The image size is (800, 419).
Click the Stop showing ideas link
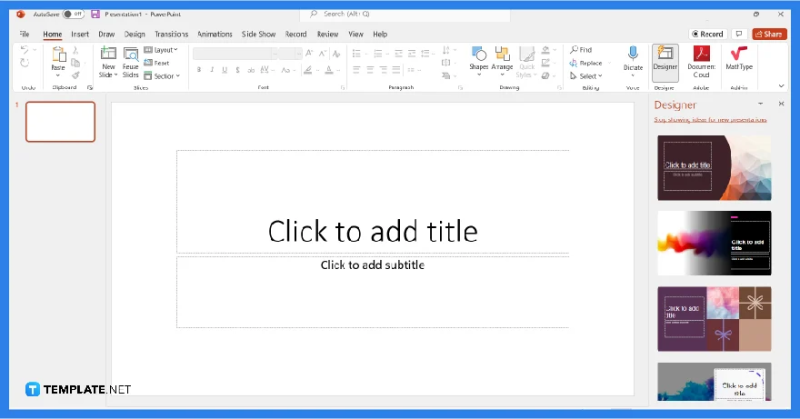(x=710, y=120)
